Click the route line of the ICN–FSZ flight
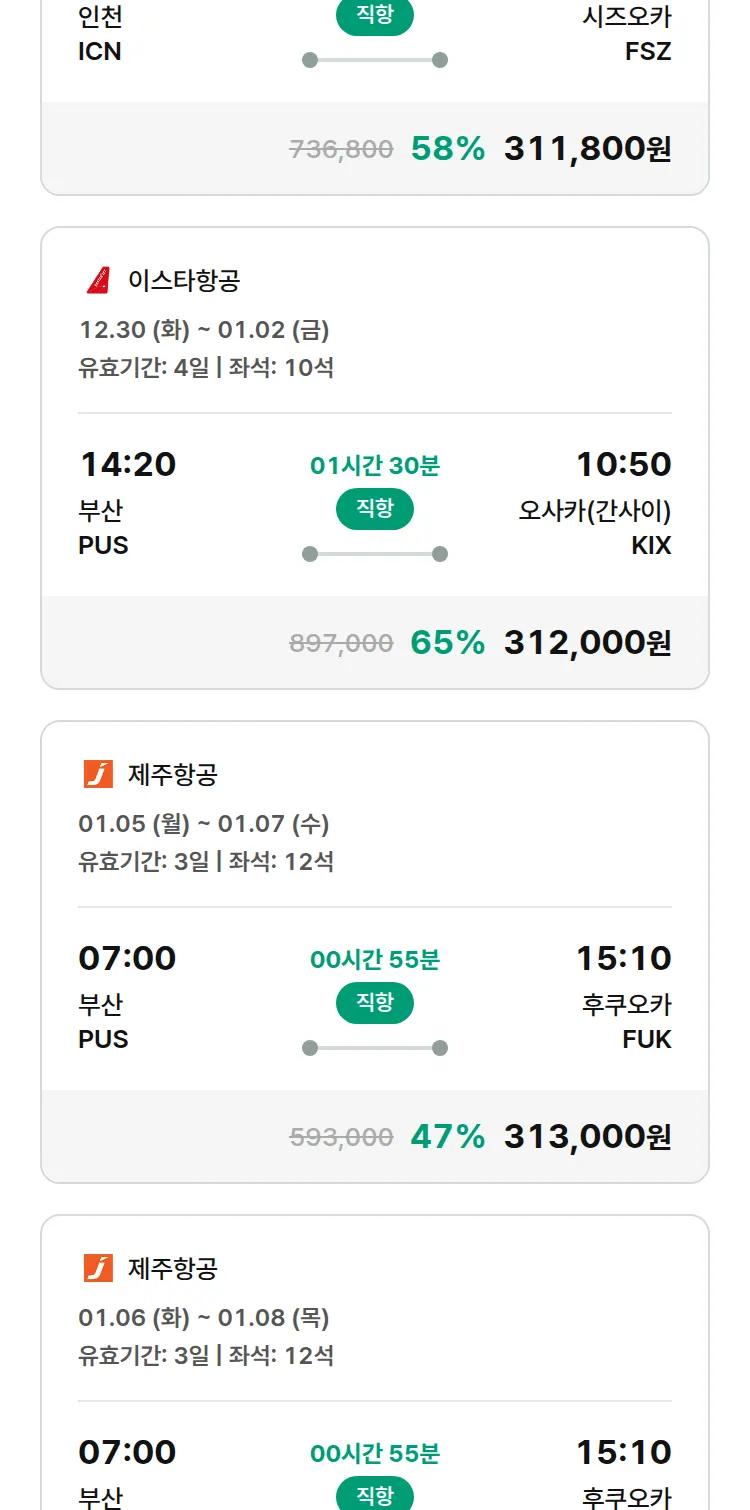Viewport: 750px width, 1510px height. pyautogui.click(x=375, y=60)
